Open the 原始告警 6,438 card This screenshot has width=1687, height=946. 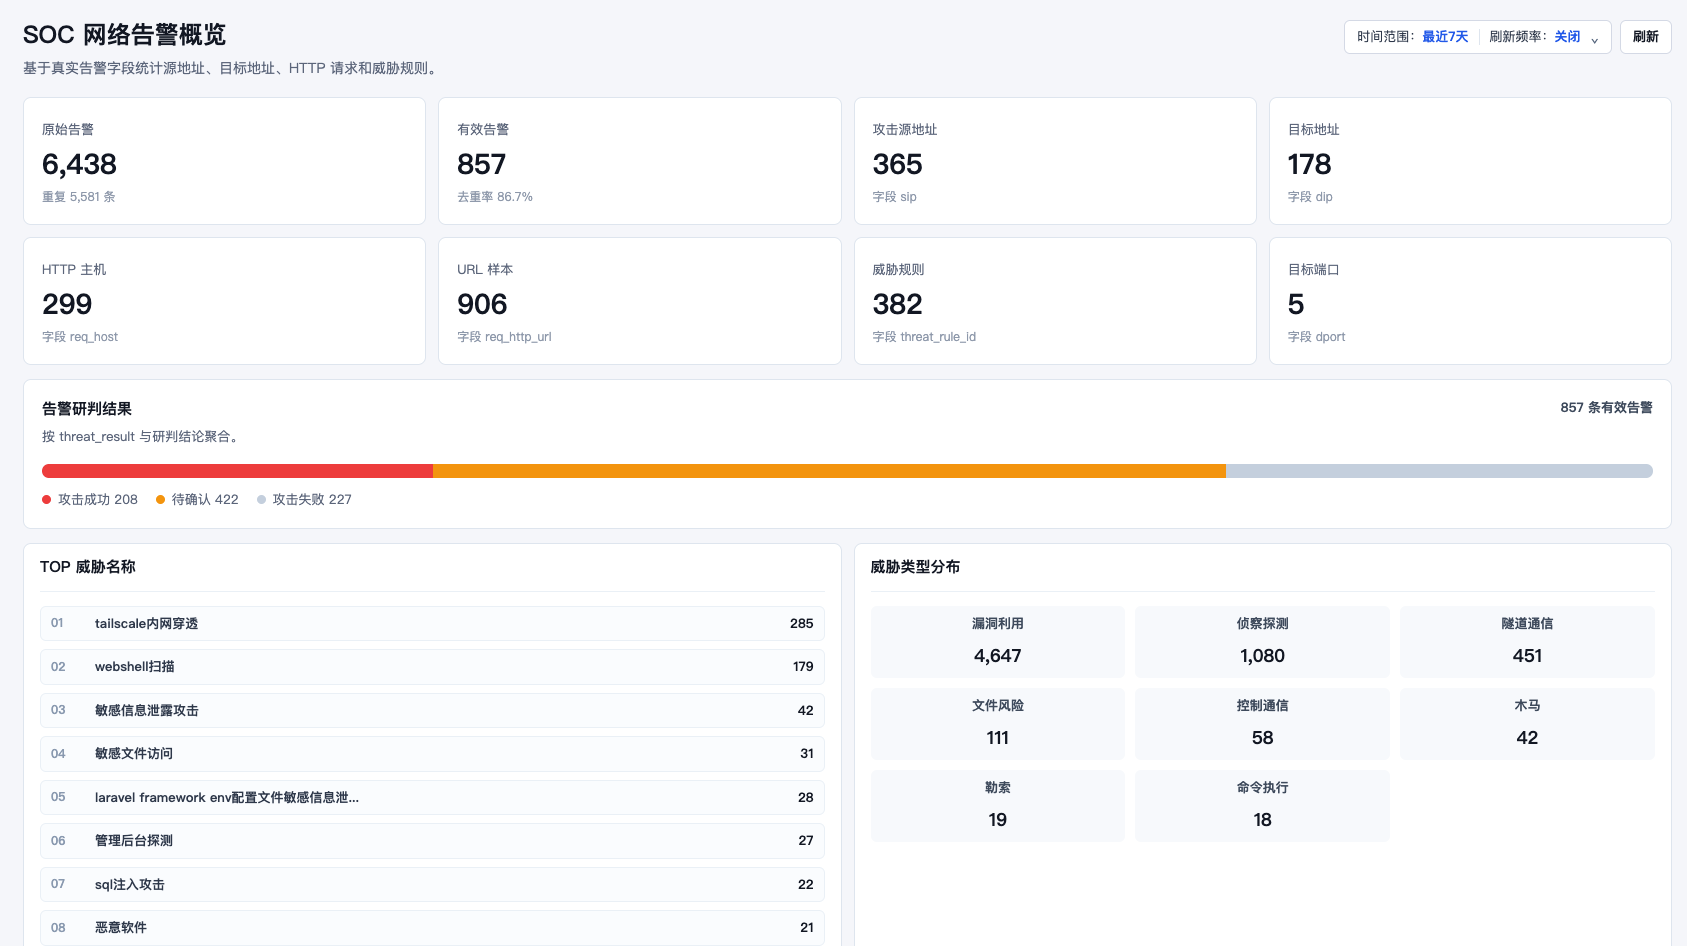point(224,161)
